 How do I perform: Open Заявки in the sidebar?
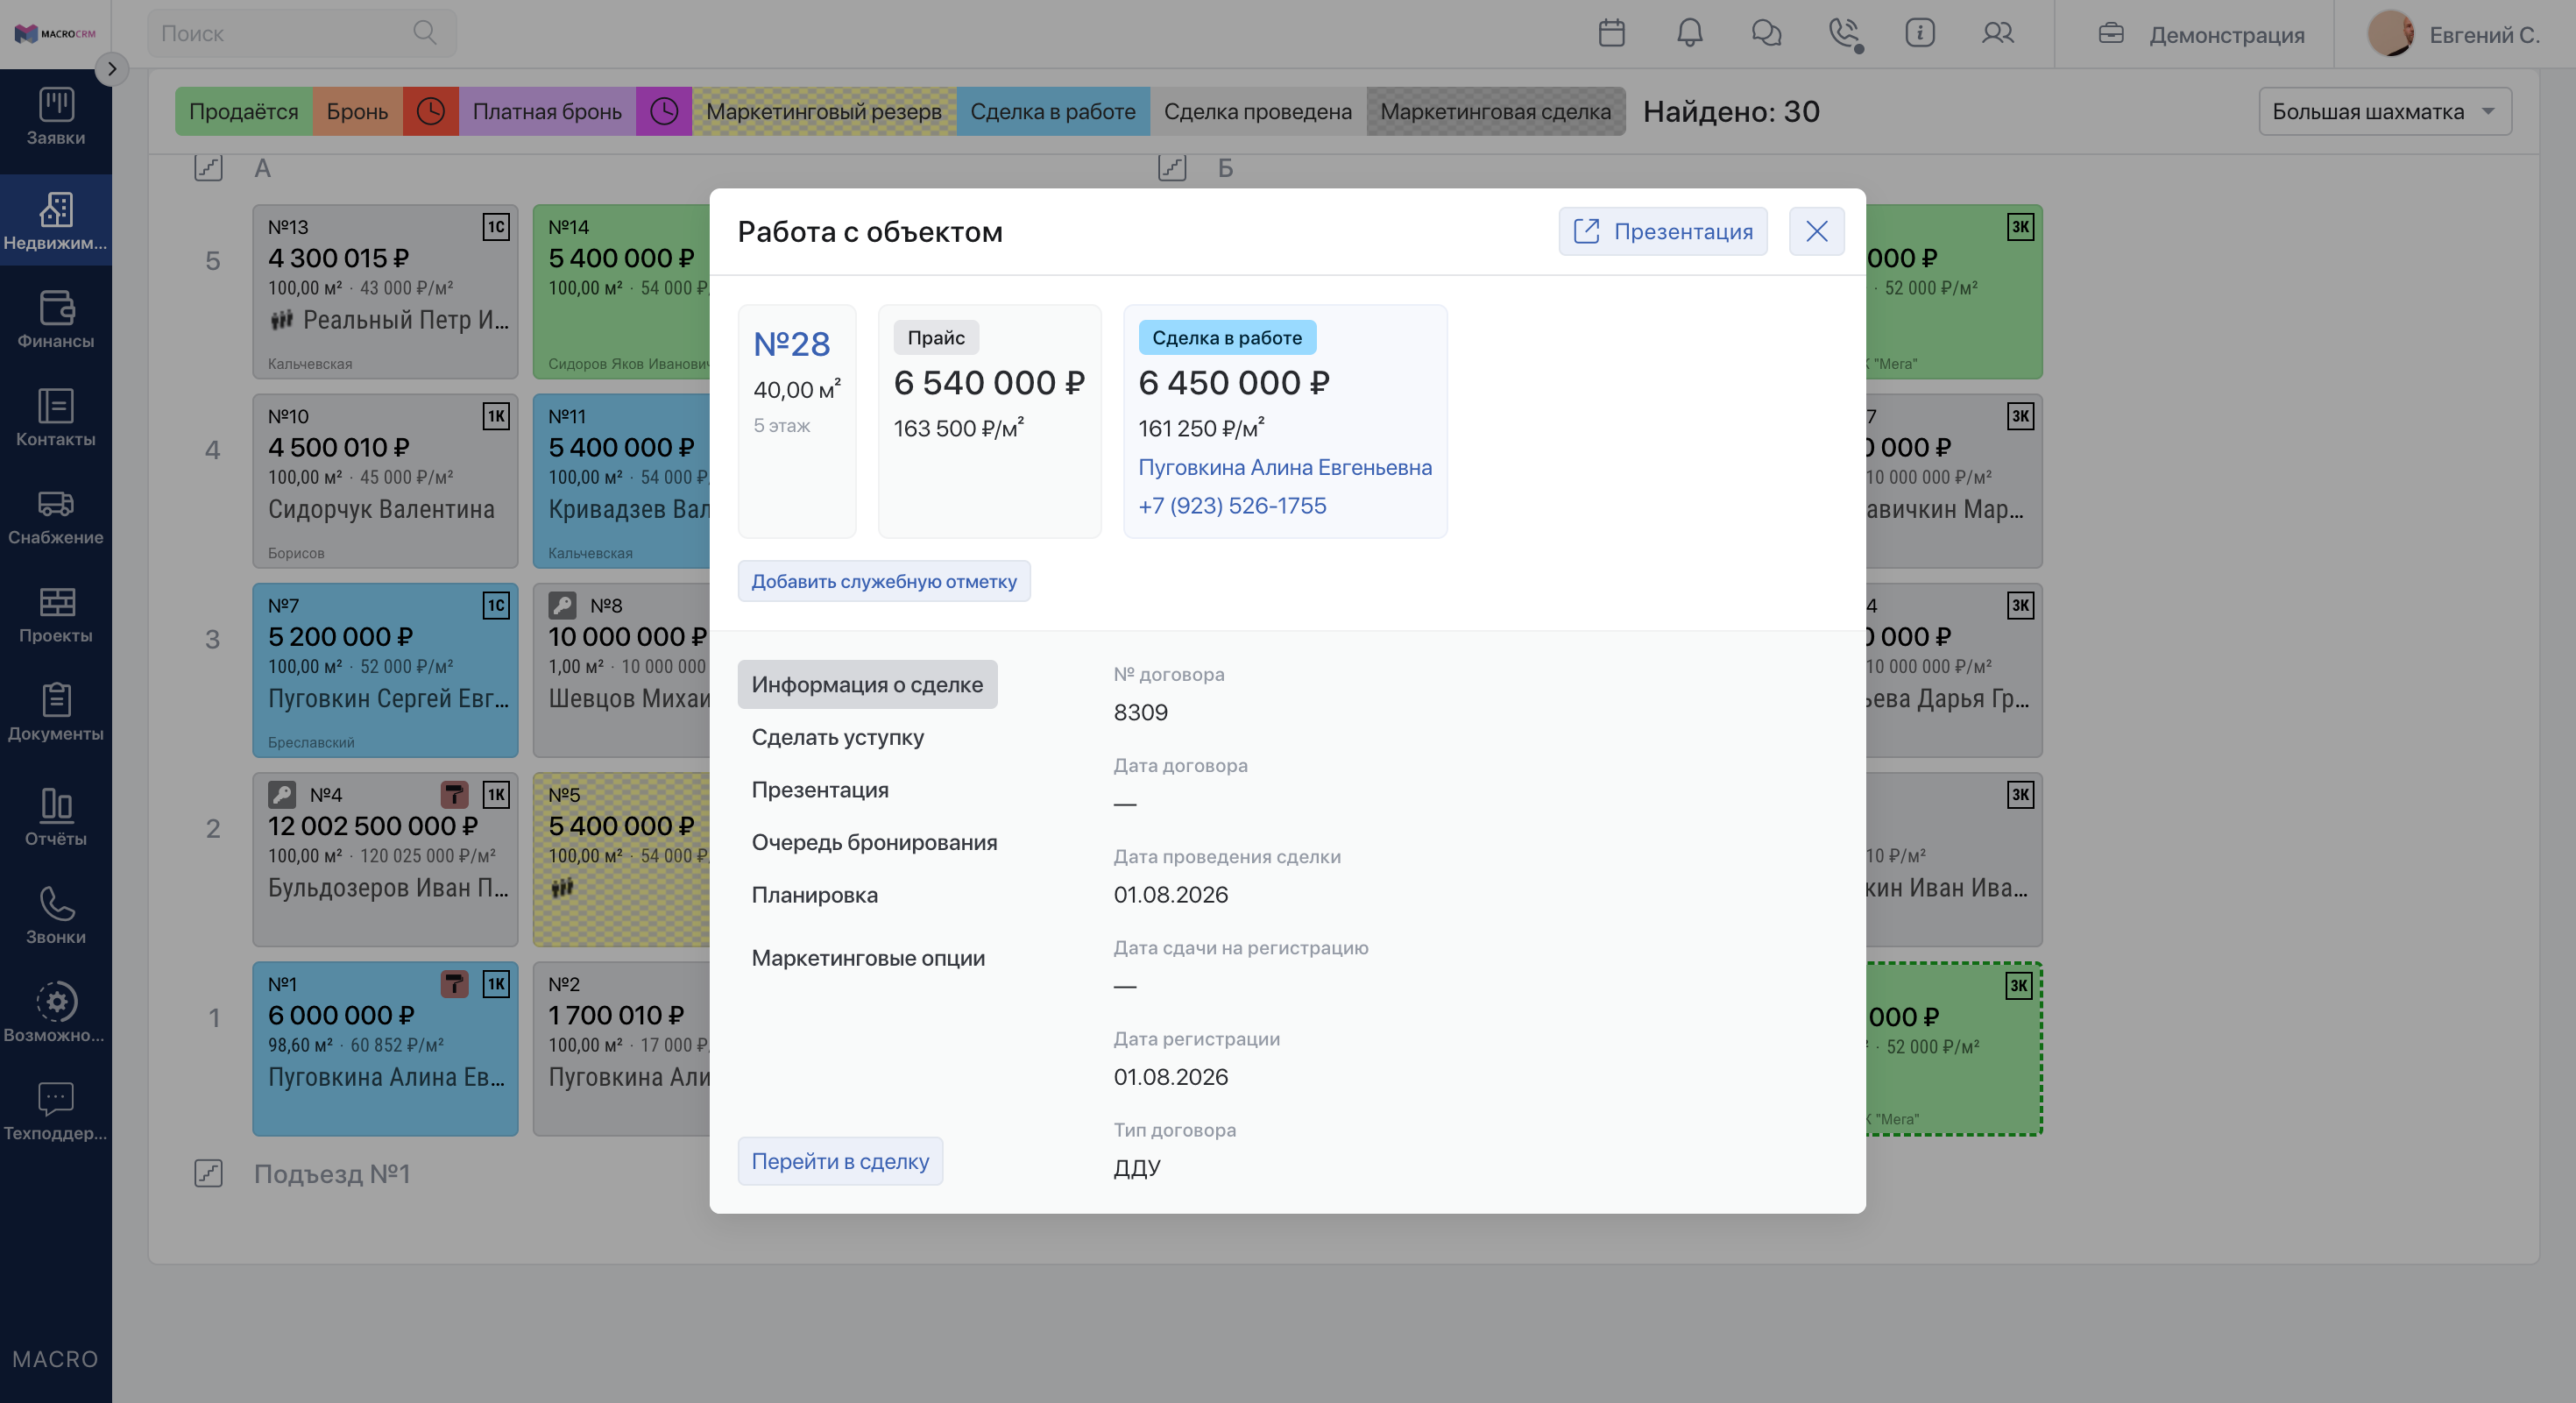point(56,117)
